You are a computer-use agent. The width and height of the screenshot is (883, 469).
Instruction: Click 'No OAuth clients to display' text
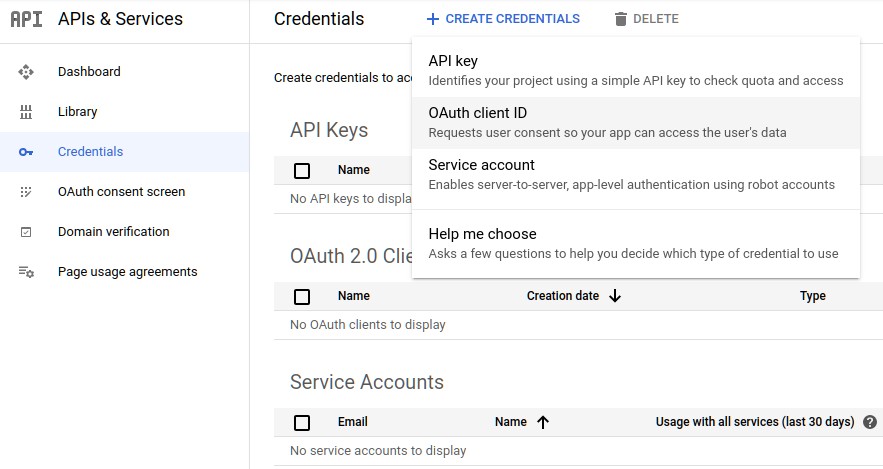point(368,325)
